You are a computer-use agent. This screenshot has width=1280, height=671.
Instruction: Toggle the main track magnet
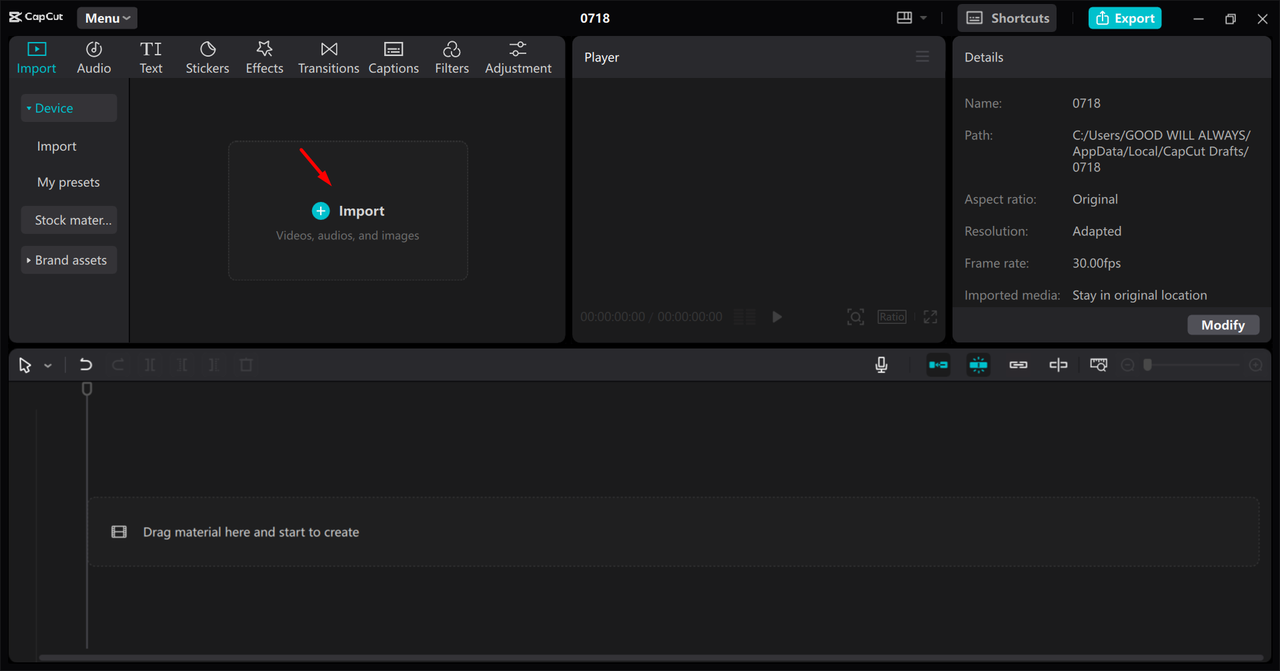(938, 366)
